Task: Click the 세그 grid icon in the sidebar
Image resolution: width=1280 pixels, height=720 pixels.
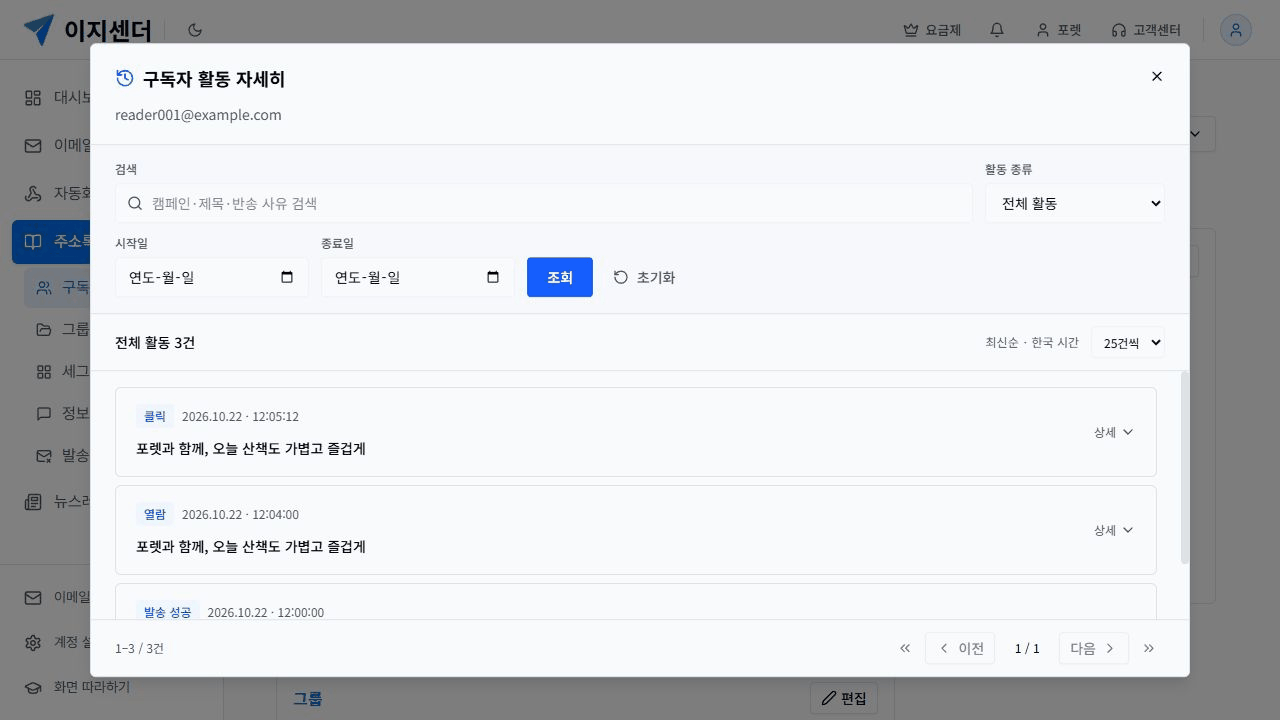Action: tap(43, 371)
